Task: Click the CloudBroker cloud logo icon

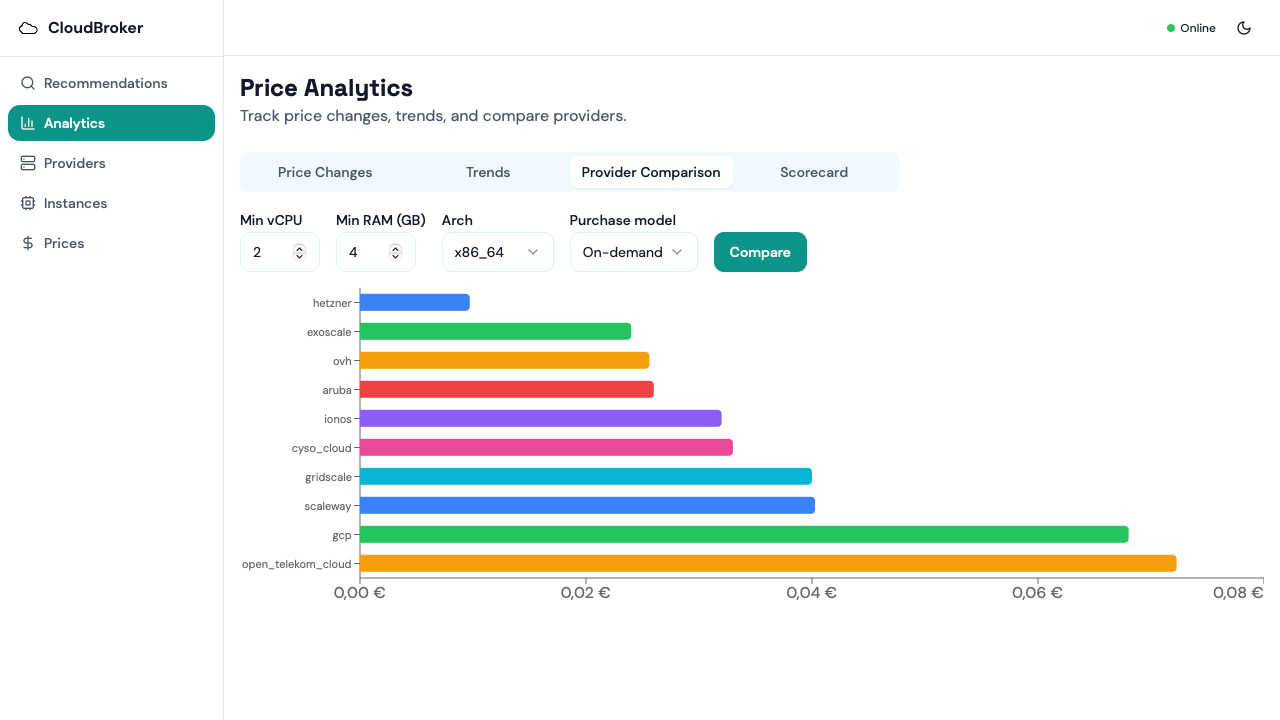Action: pos(28,28)
